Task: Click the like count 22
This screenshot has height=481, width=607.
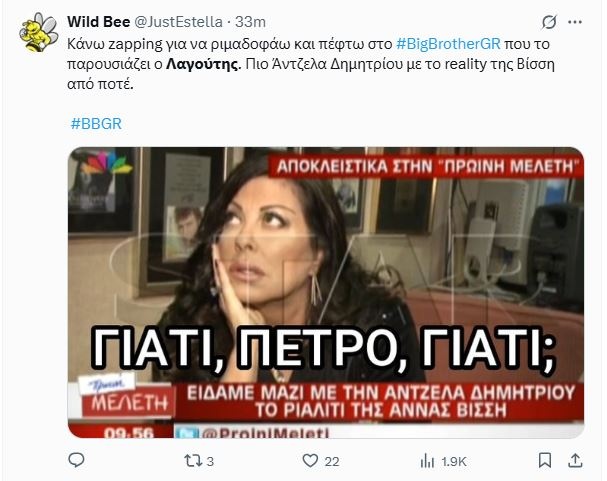Action: pyautogui.click(x=332, y=461)
